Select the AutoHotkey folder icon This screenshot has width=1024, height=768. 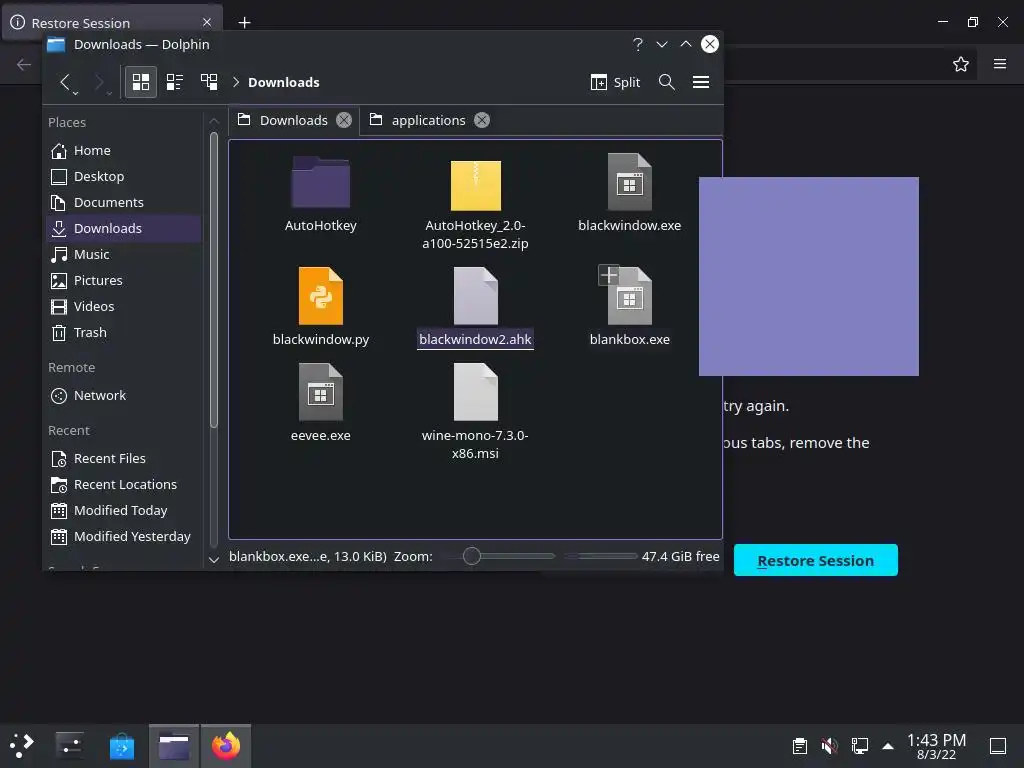[x=321, y=183]
